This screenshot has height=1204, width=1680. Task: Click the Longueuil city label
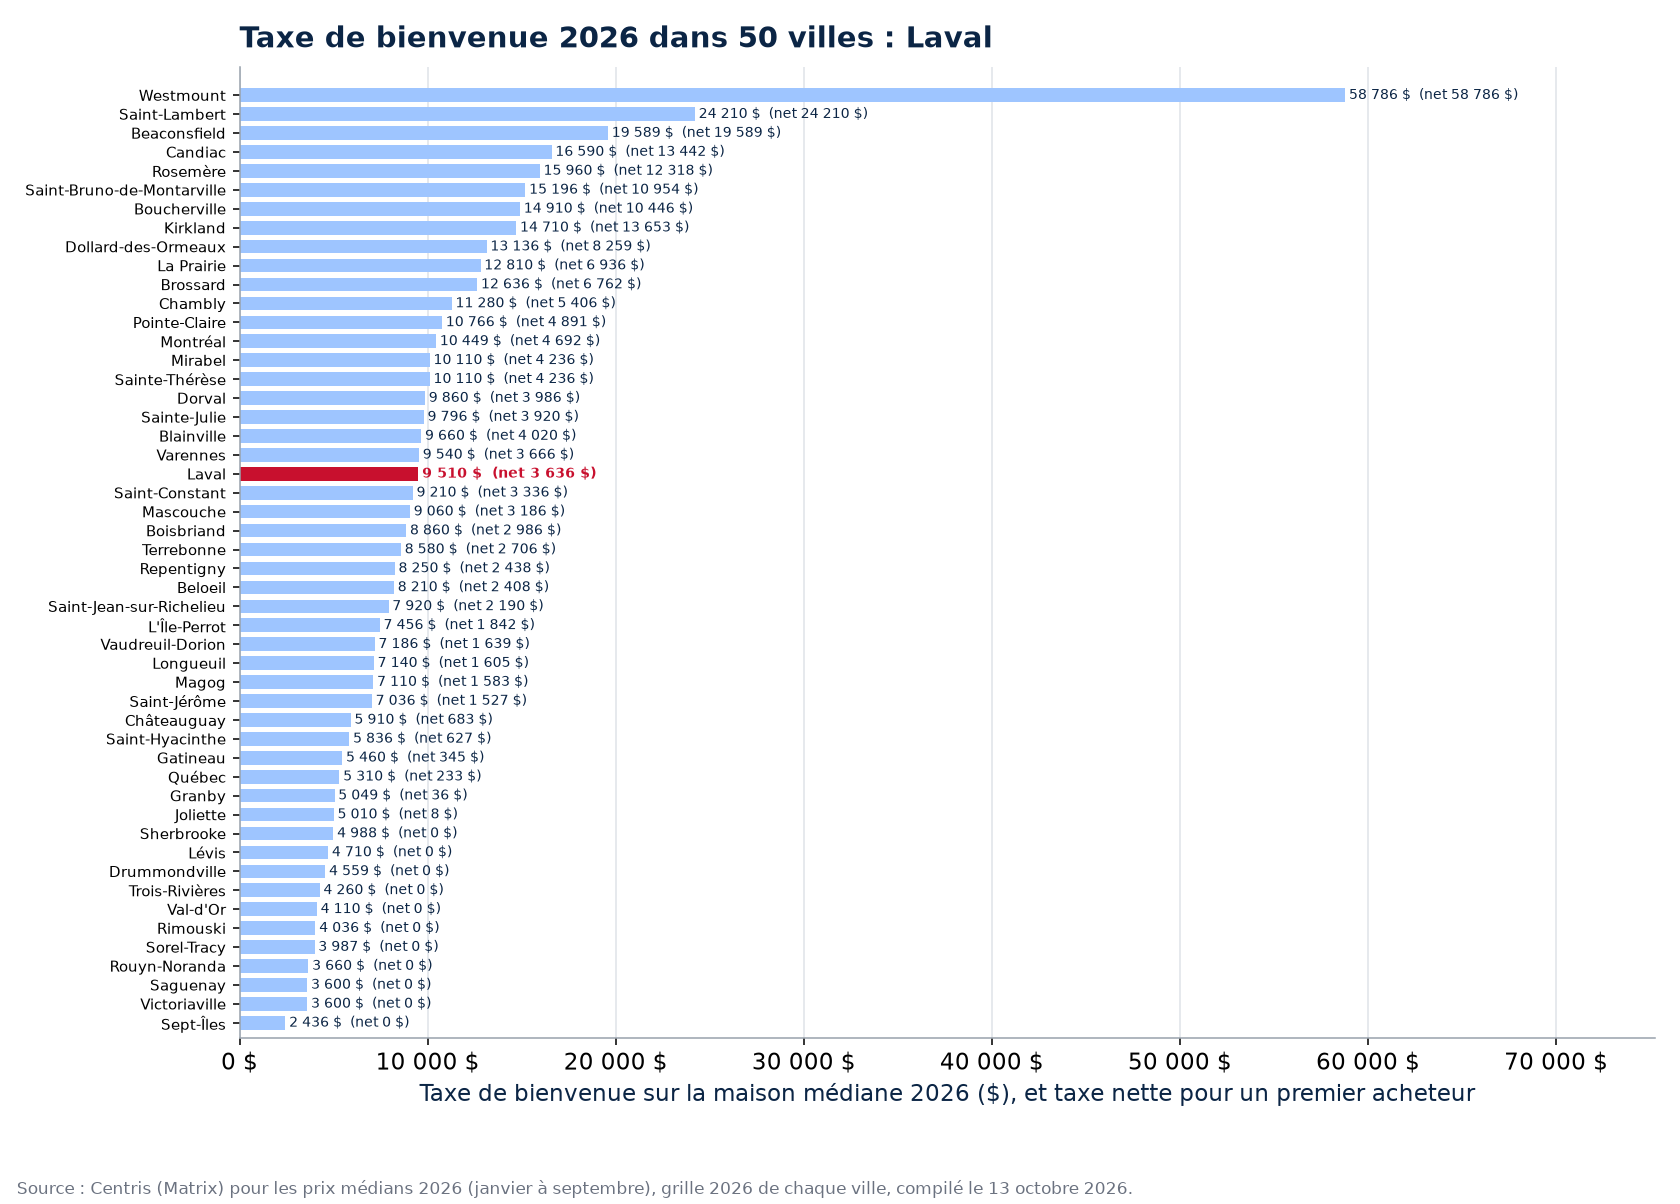[x=189, y=664]
